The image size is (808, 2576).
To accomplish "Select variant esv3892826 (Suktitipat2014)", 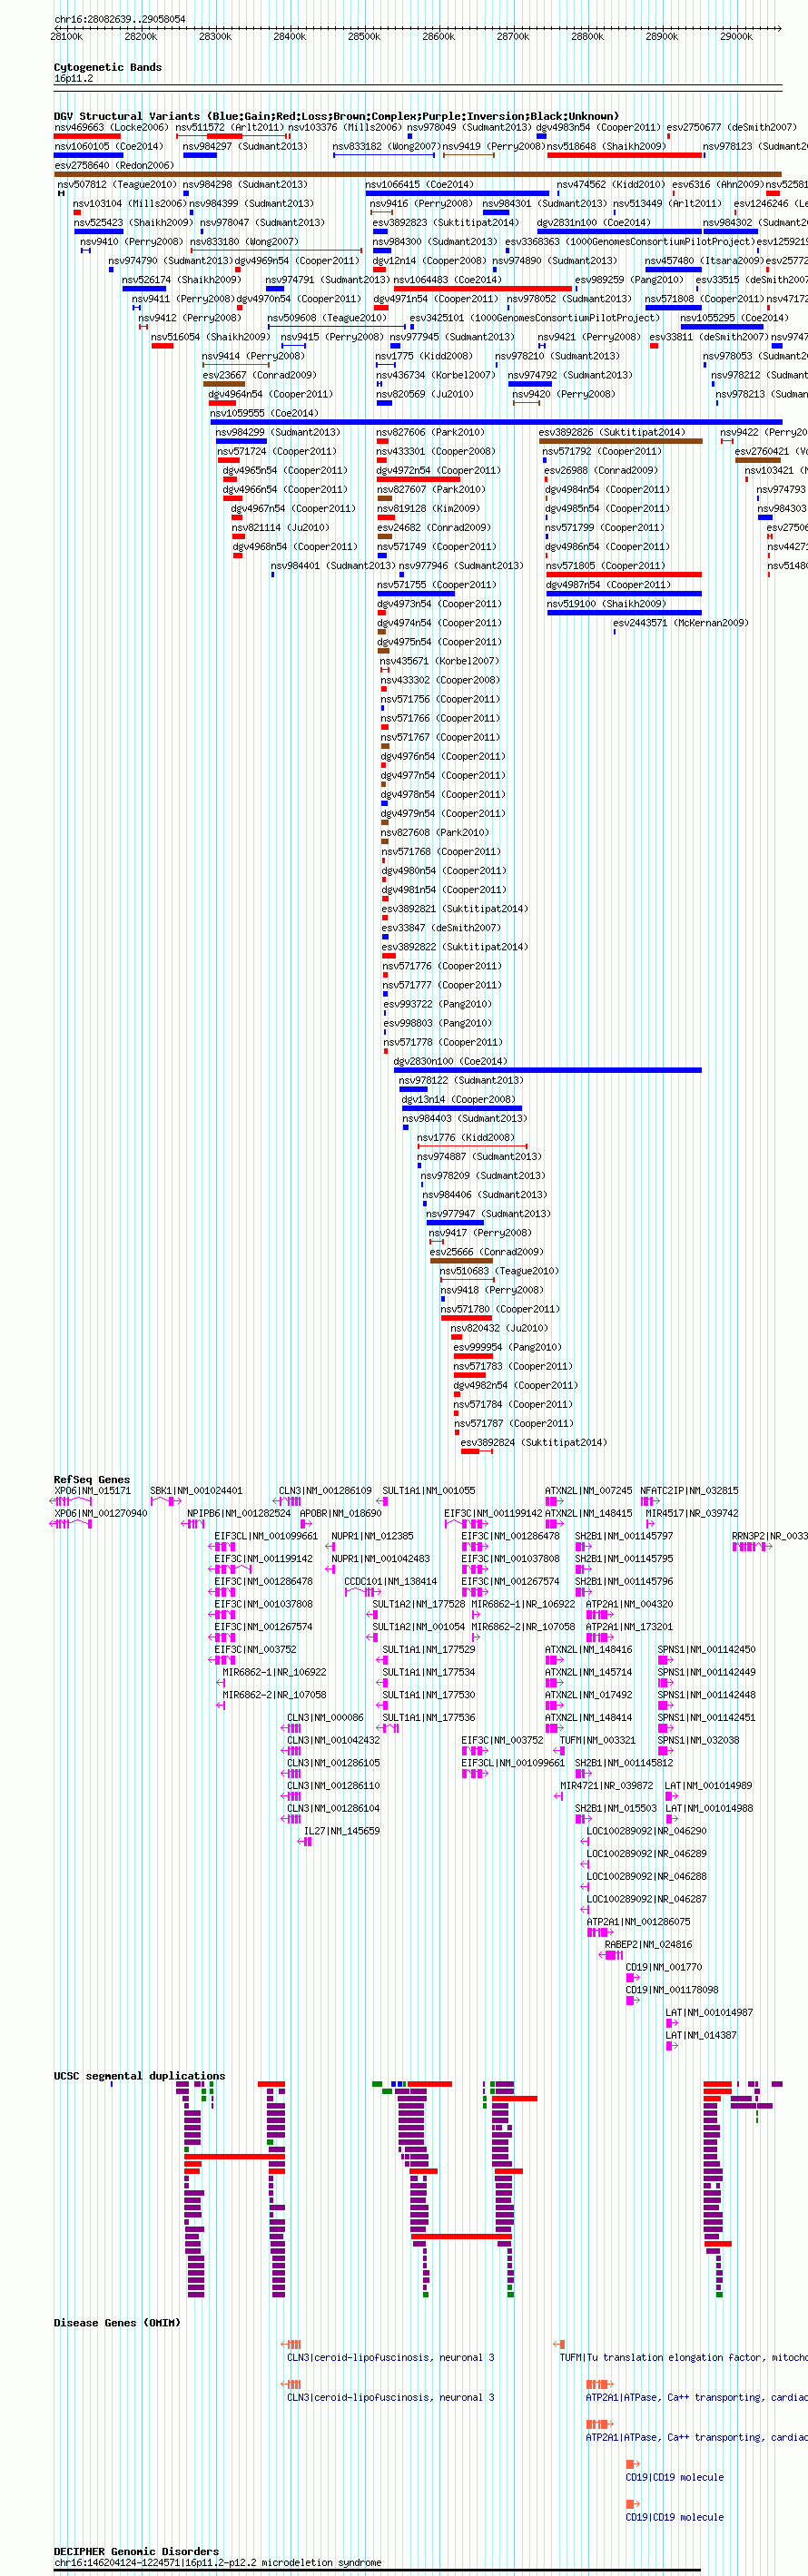I will [x=612, y=432].
